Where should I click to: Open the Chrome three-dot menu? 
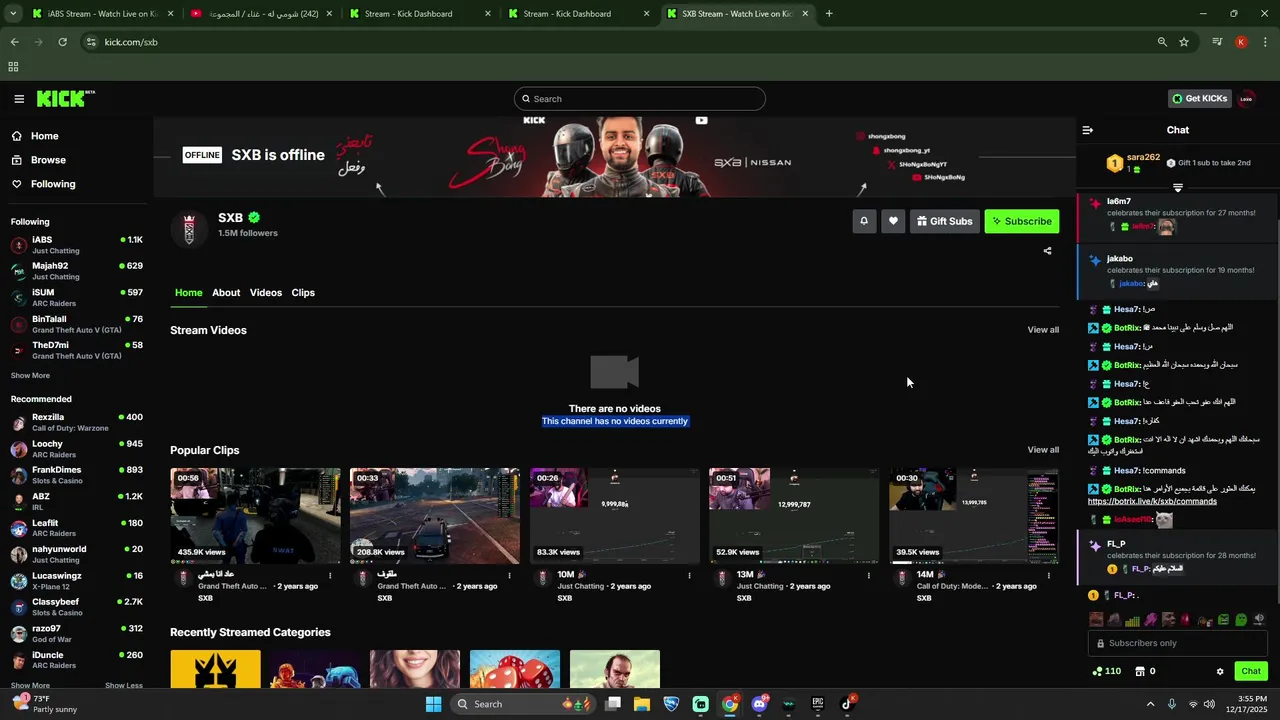coord(1266,42)
